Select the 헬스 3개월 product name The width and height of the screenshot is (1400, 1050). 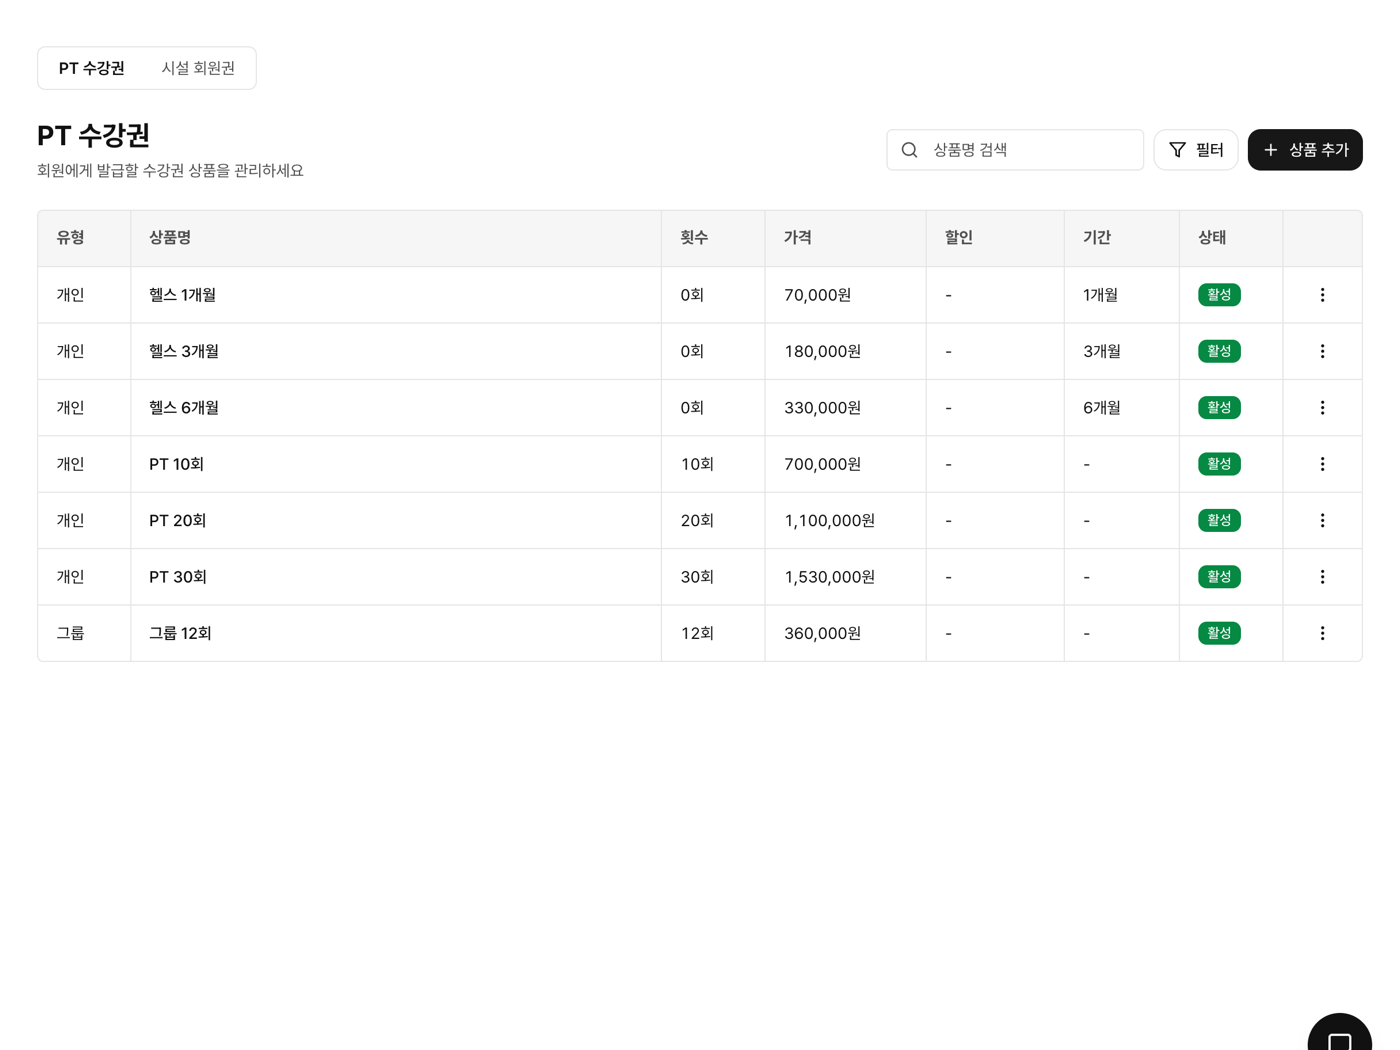184,351
